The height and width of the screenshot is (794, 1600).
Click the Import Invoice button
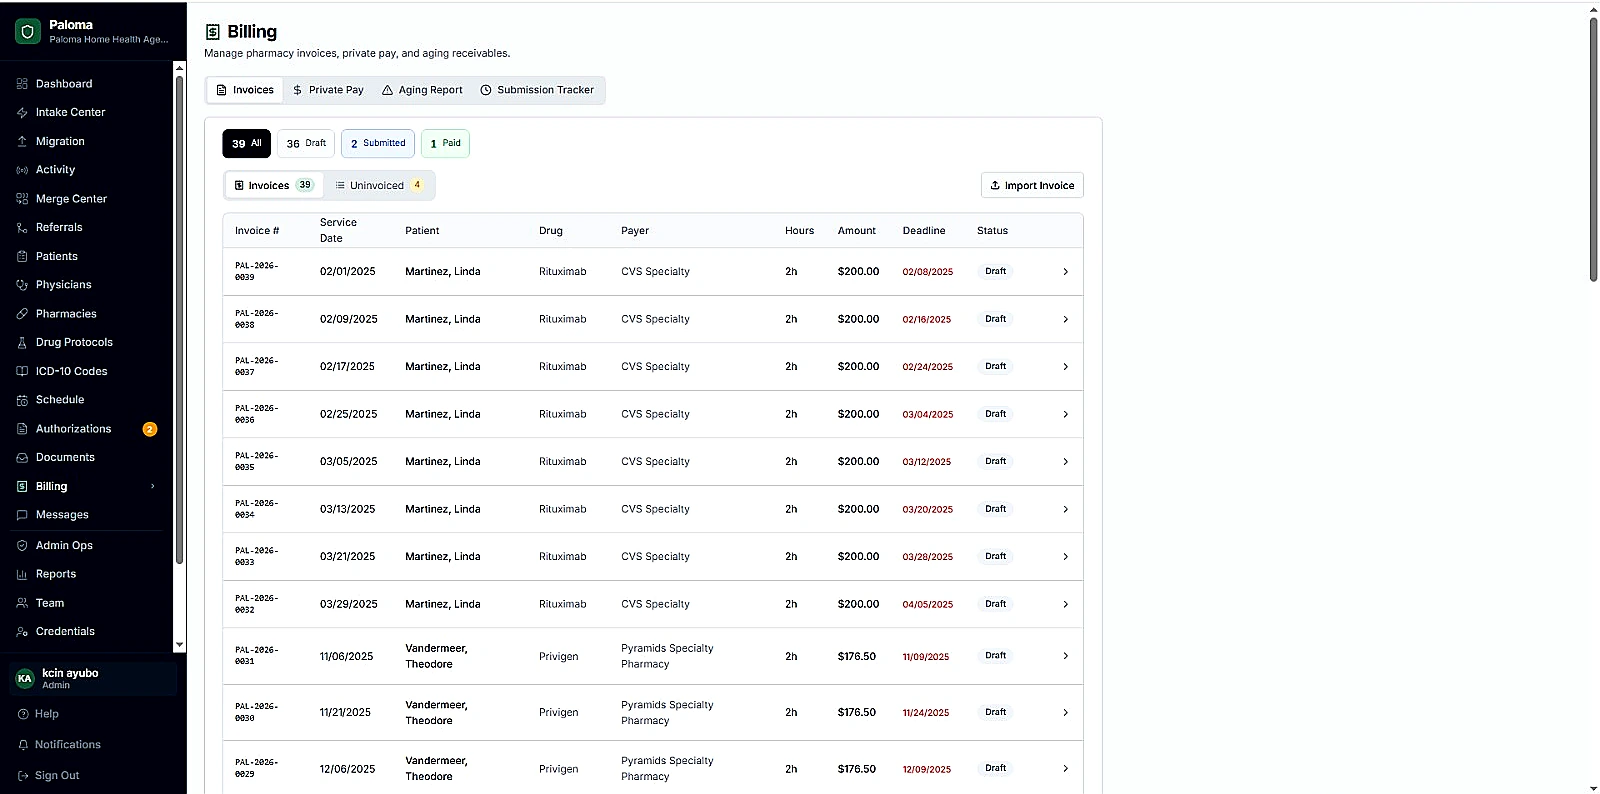point(1032,186)
